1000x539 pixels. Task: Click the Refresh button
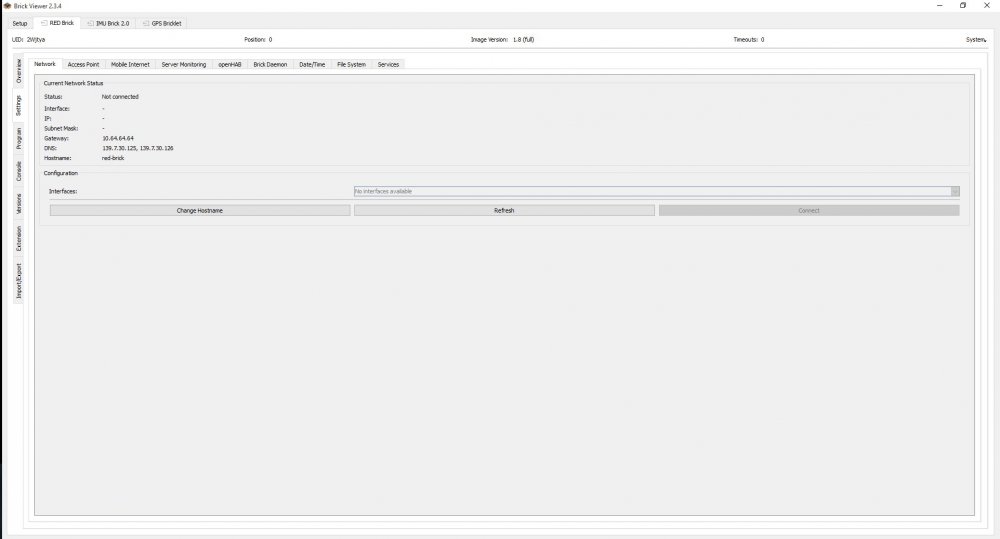pyautogui.click(x=504, y=211)
